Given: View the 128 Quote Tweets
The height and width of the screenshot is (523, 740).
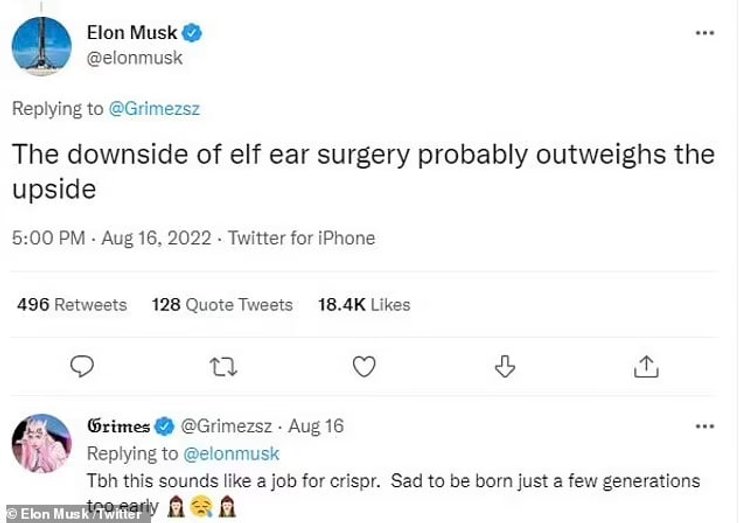Looking at the screenshot, I should 222,304.
